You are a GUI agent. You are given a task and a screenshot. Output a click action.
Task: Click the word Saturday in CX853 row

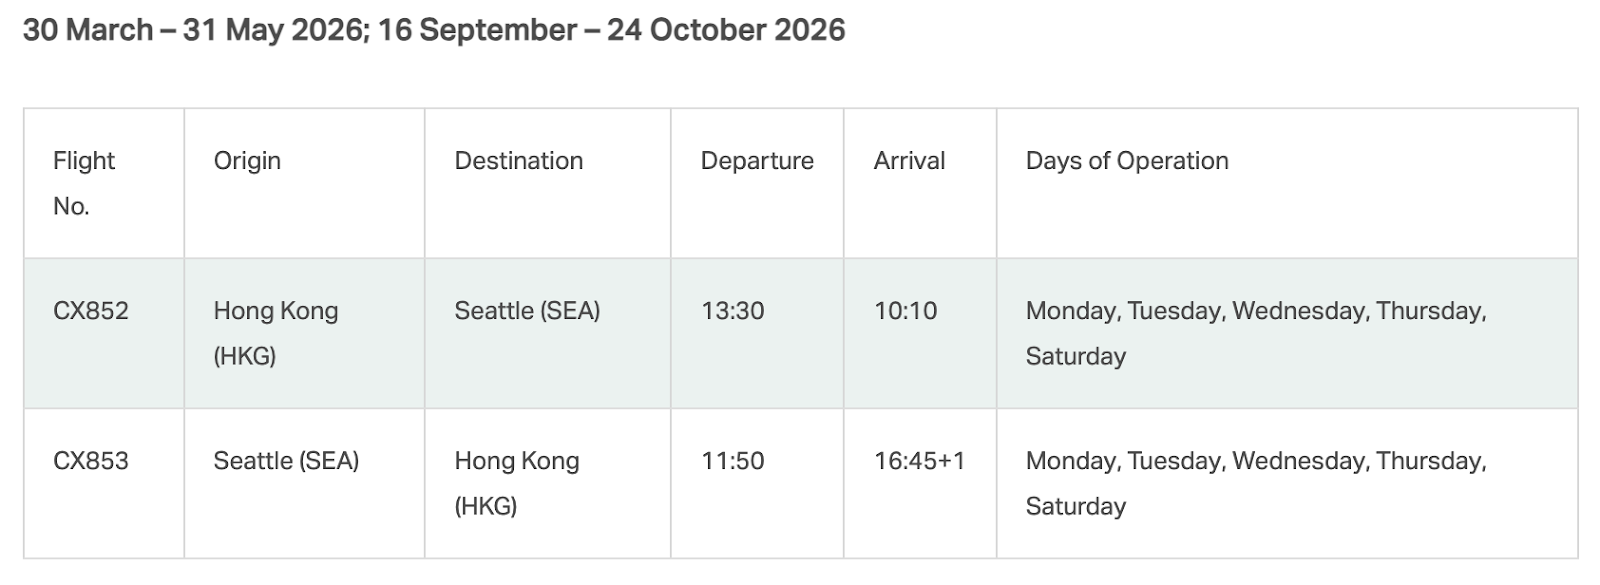click(x=1076, y=506)
